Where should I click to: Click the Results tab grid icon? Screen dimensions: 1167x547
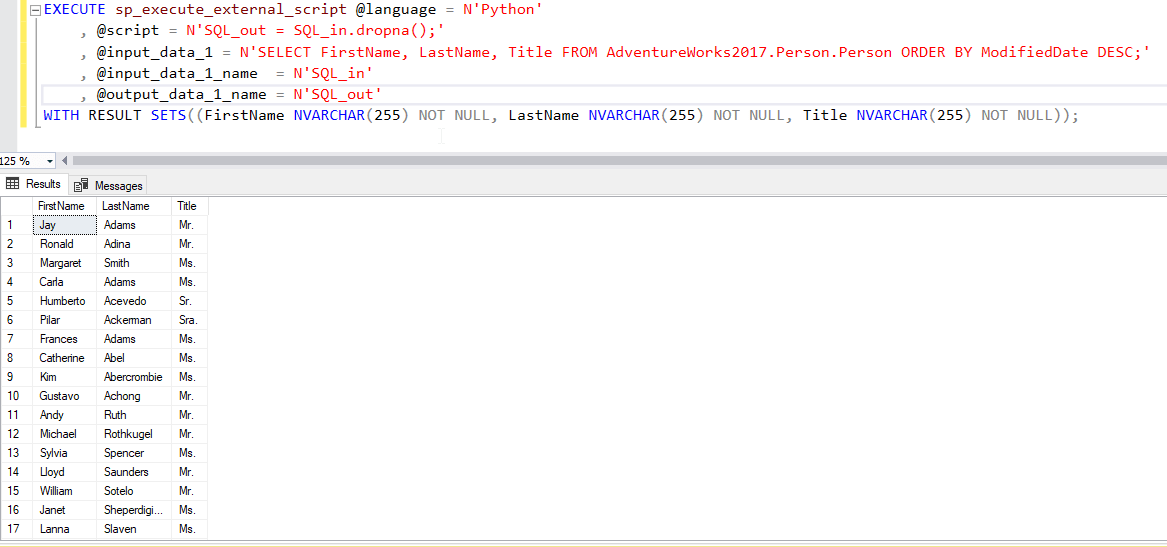pyautogui.click(x=13, y=184)
